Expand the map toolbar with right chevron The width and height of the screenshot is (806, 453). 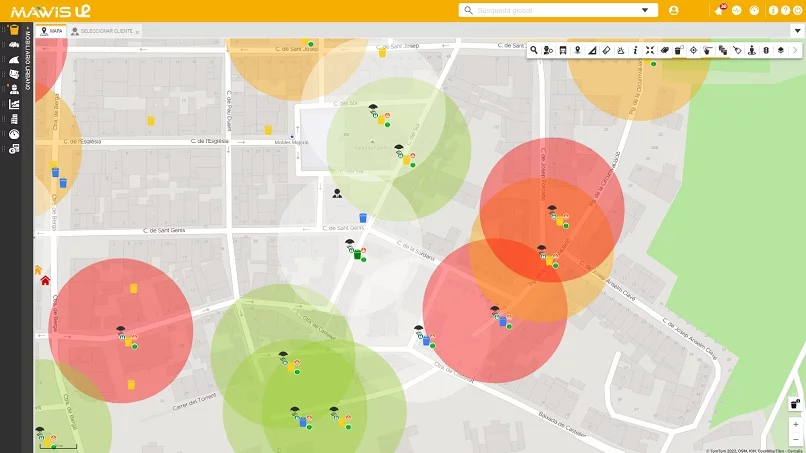(796, 50)
